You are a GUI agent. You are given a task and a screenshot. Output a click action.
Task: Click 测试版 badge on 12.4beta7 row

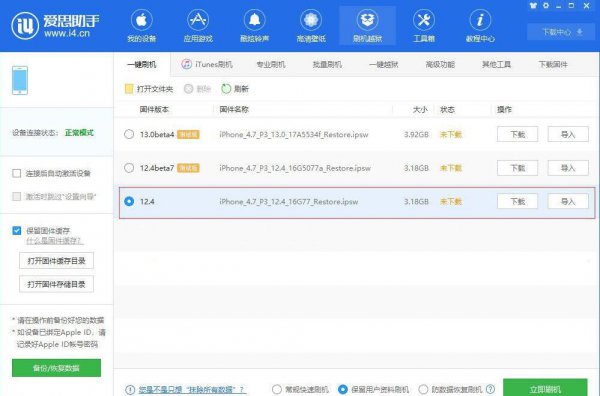click(188, 168)
